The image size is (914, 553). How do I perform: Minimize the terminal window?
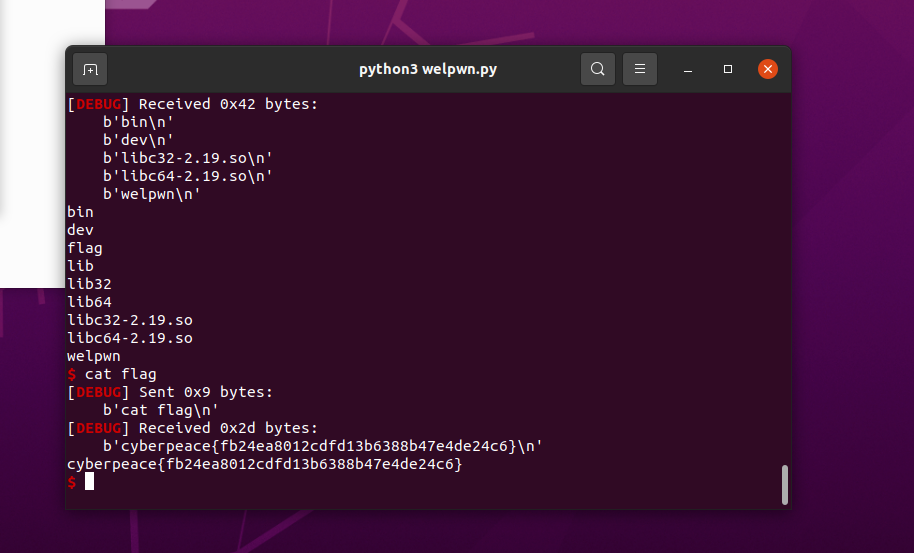[x=688, y=69]
